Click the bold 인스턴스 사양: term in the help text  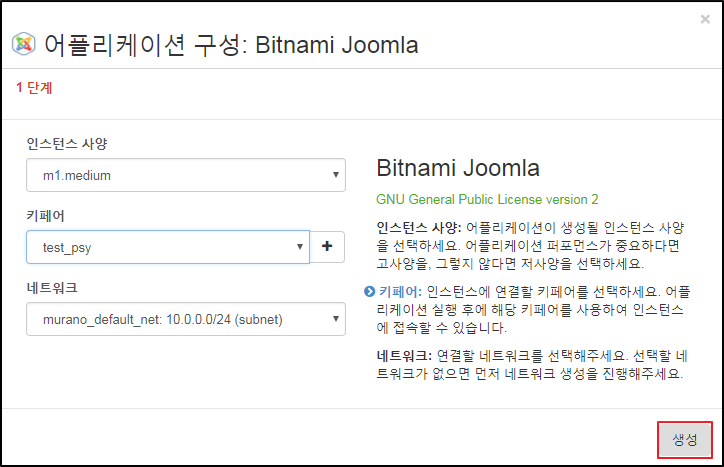pos(419,228)
